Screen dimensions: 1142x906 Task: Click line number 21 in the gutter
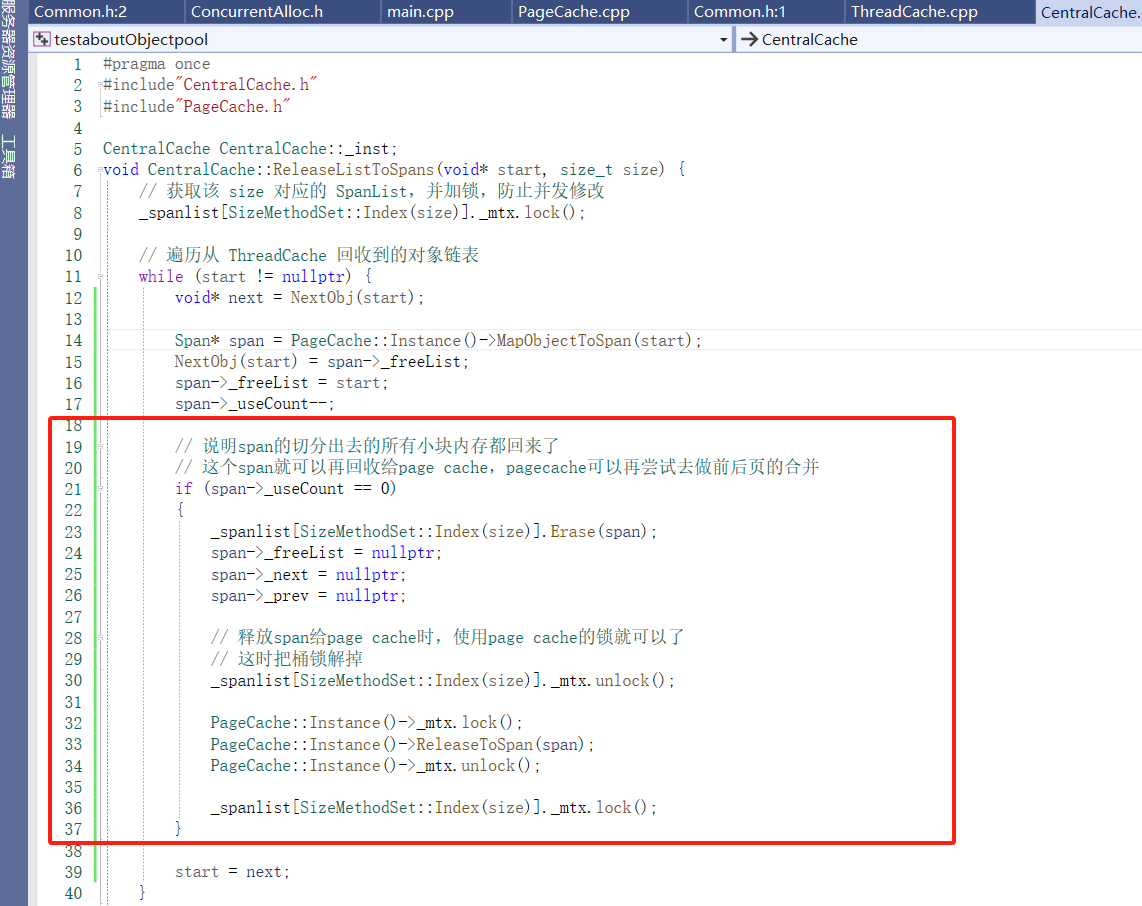tap(74, 489)
